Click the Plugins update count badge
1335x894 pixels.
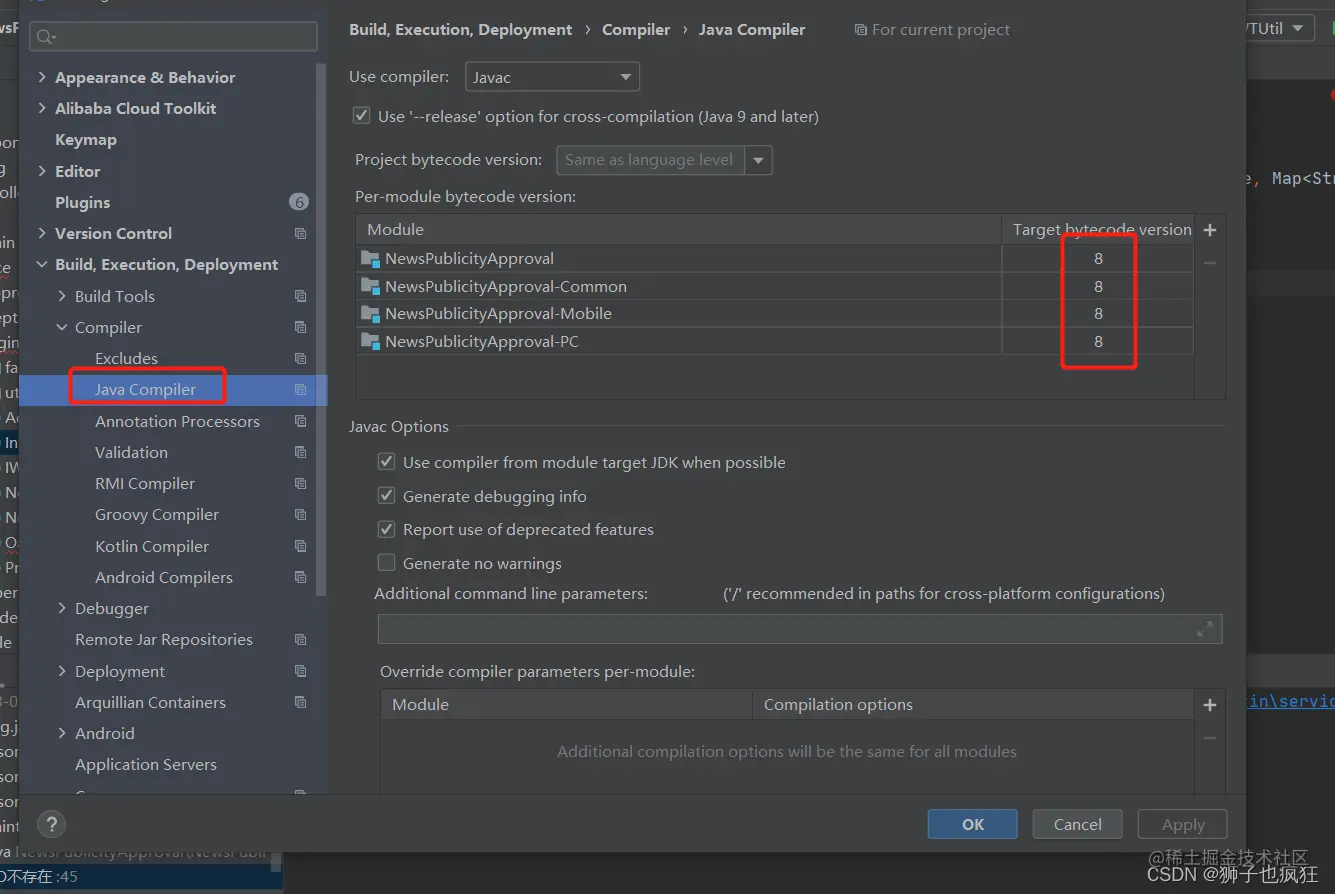[299, 202]
